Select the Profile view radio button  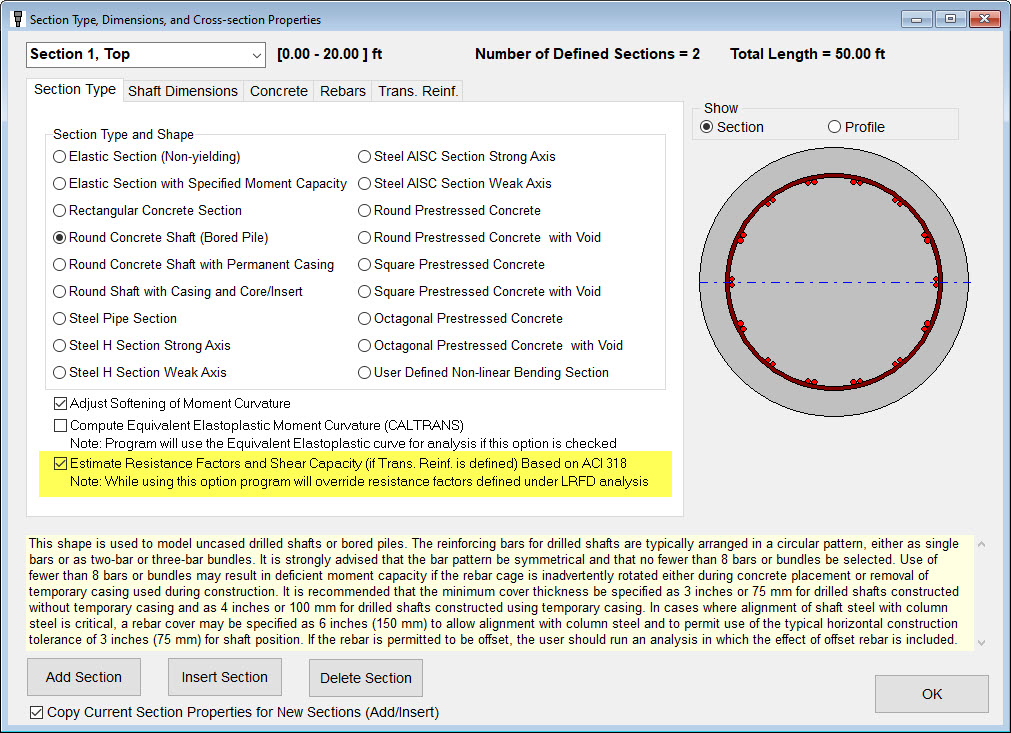(x=835, y=127)
